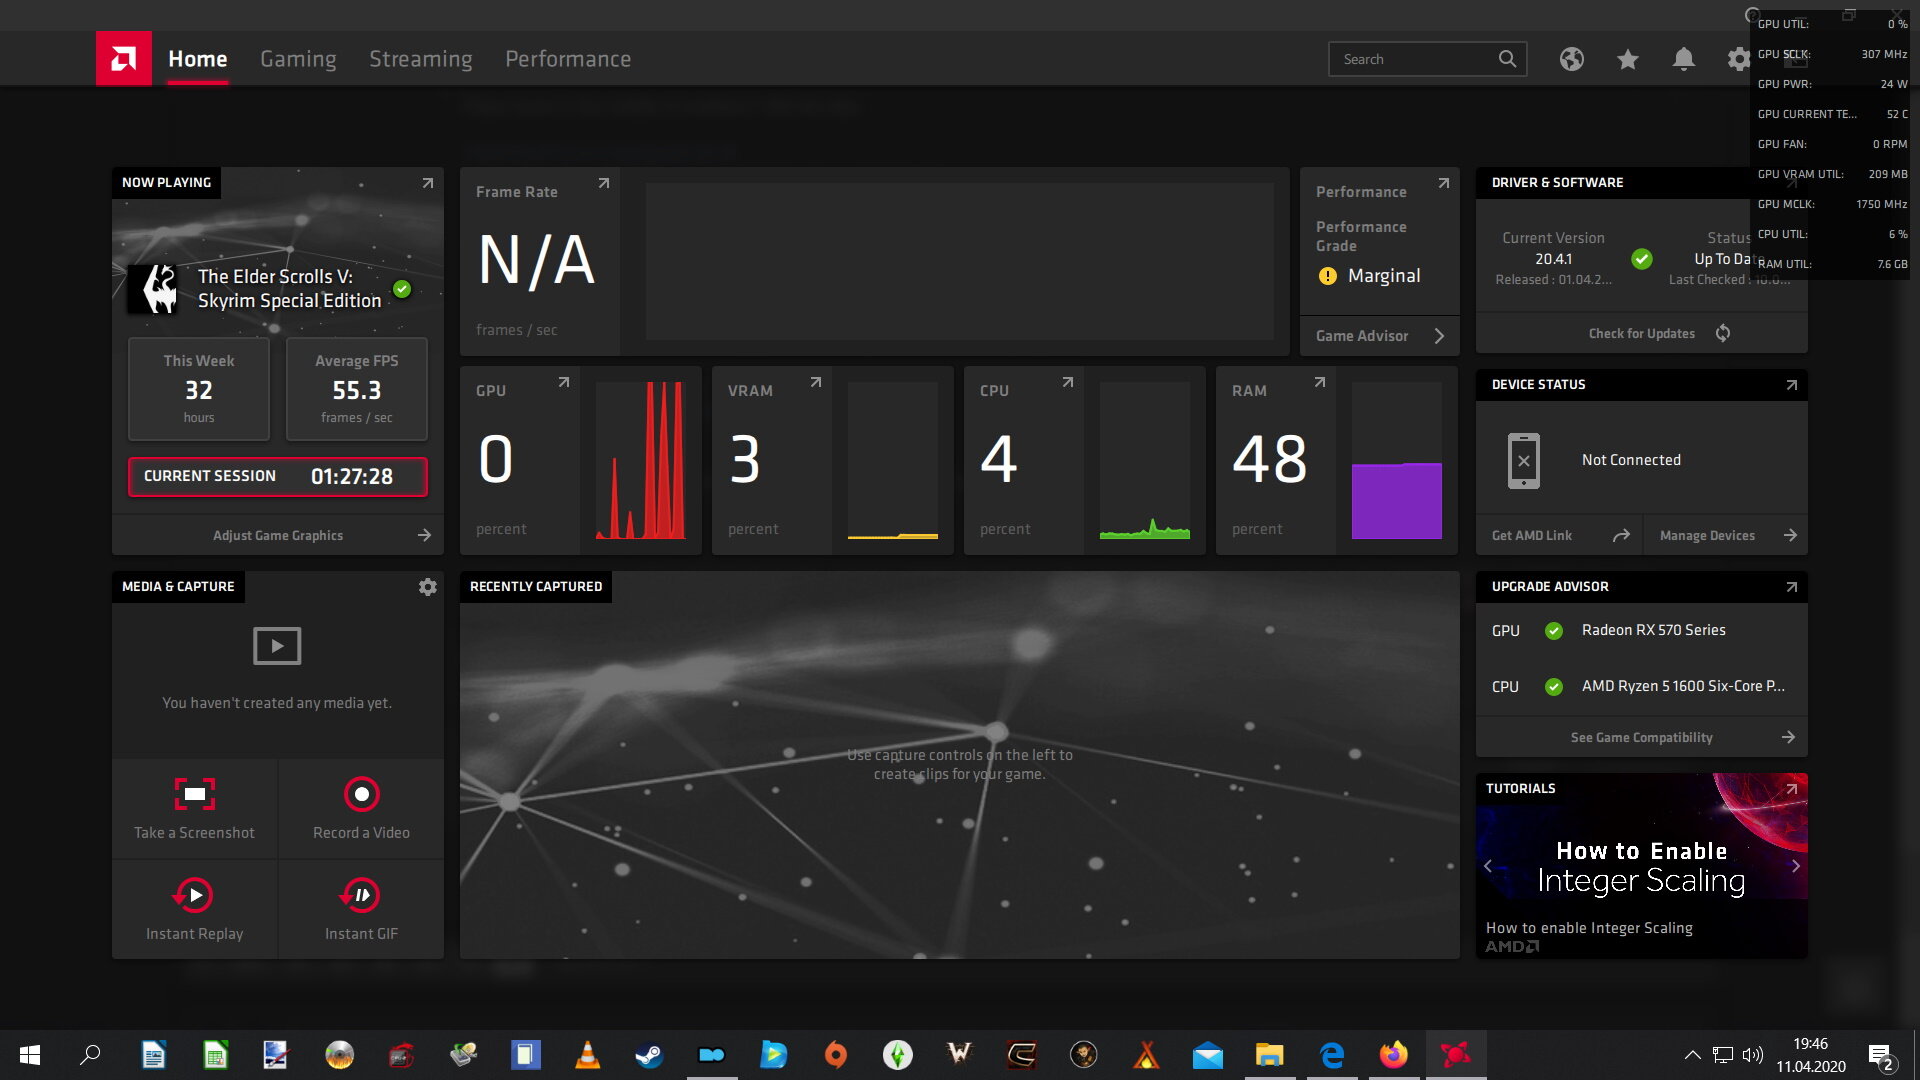Open notifications bell icon

tap(1684, 59)
